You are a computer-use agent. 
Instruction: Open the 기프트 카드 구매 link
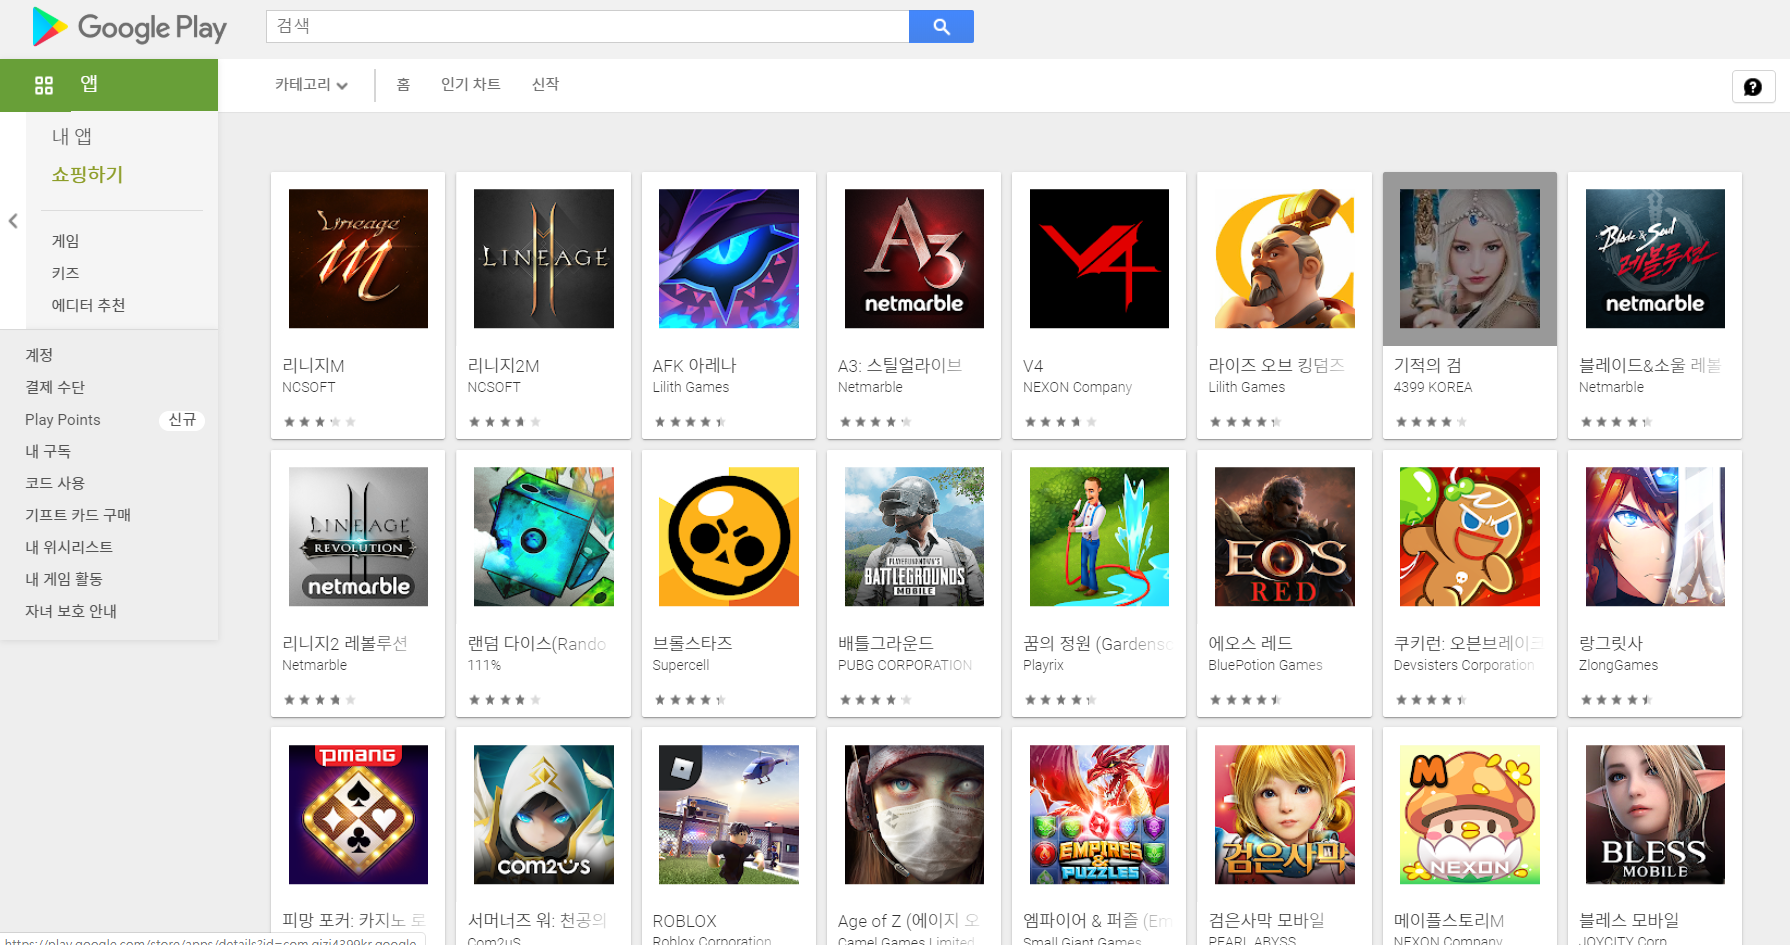coord(78,515)
